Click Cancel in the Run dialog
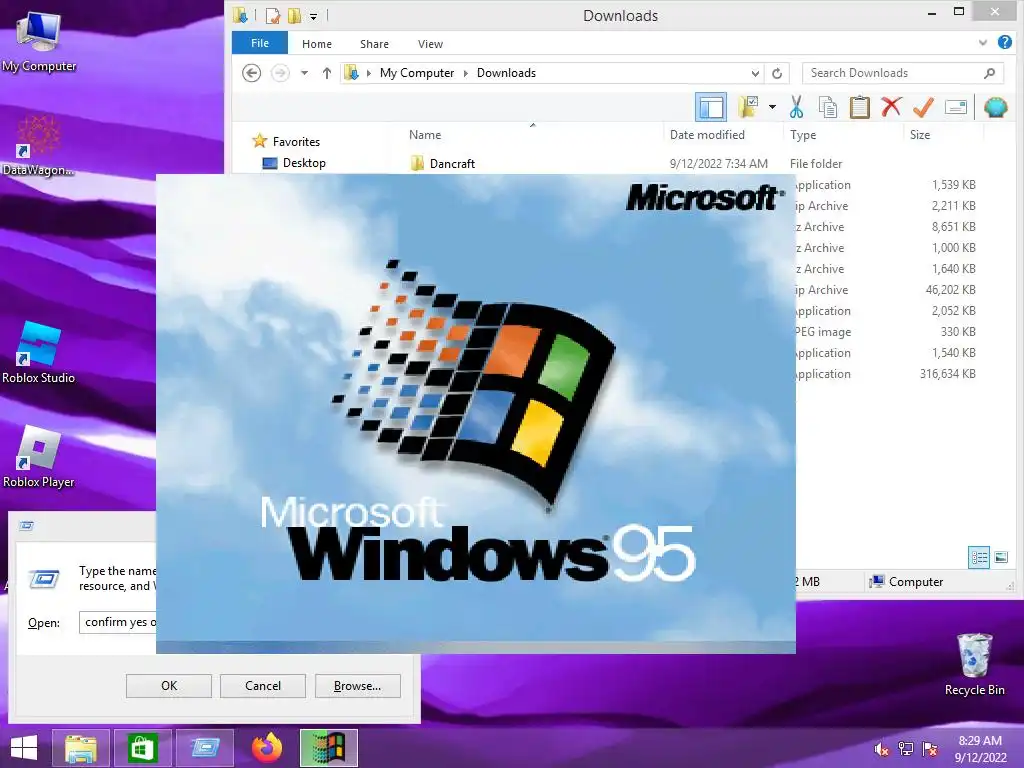Image resolution: width=1024 pixels, height=768 pixels. tap(263, 686)
